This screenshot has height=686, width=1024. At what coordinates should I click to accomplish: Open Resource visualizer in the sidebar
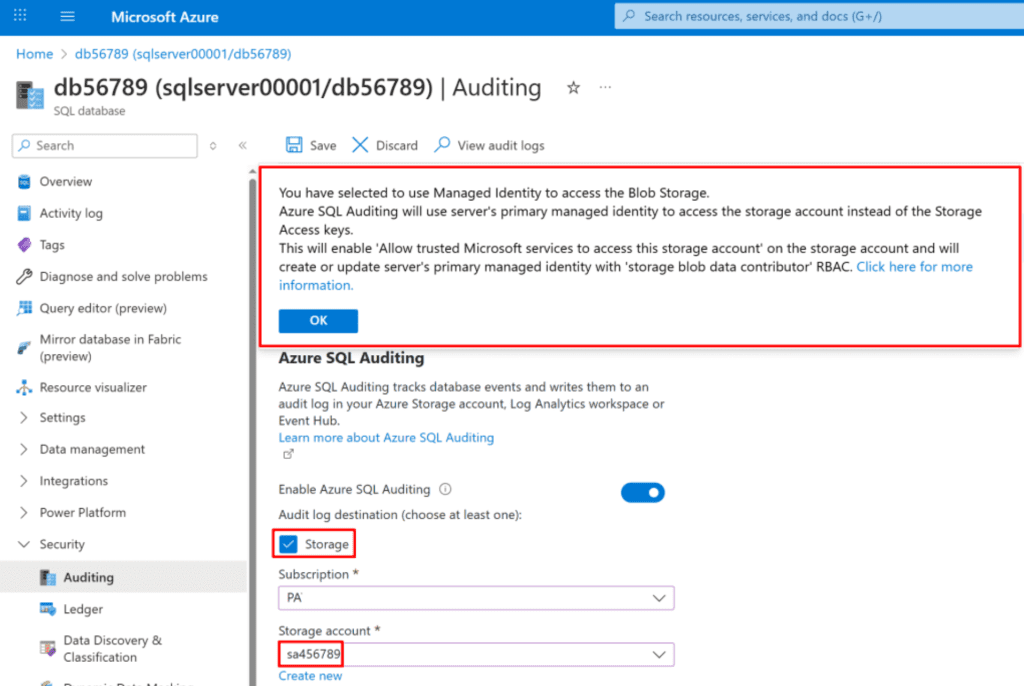92,387
